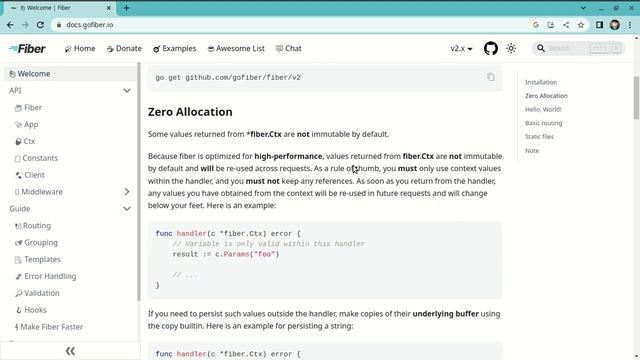The height and width of the screenshot is (360, 640).
Task: Click the go get github.com/gofiber/fiber/v2 code
Action: (x=228, y=78)
